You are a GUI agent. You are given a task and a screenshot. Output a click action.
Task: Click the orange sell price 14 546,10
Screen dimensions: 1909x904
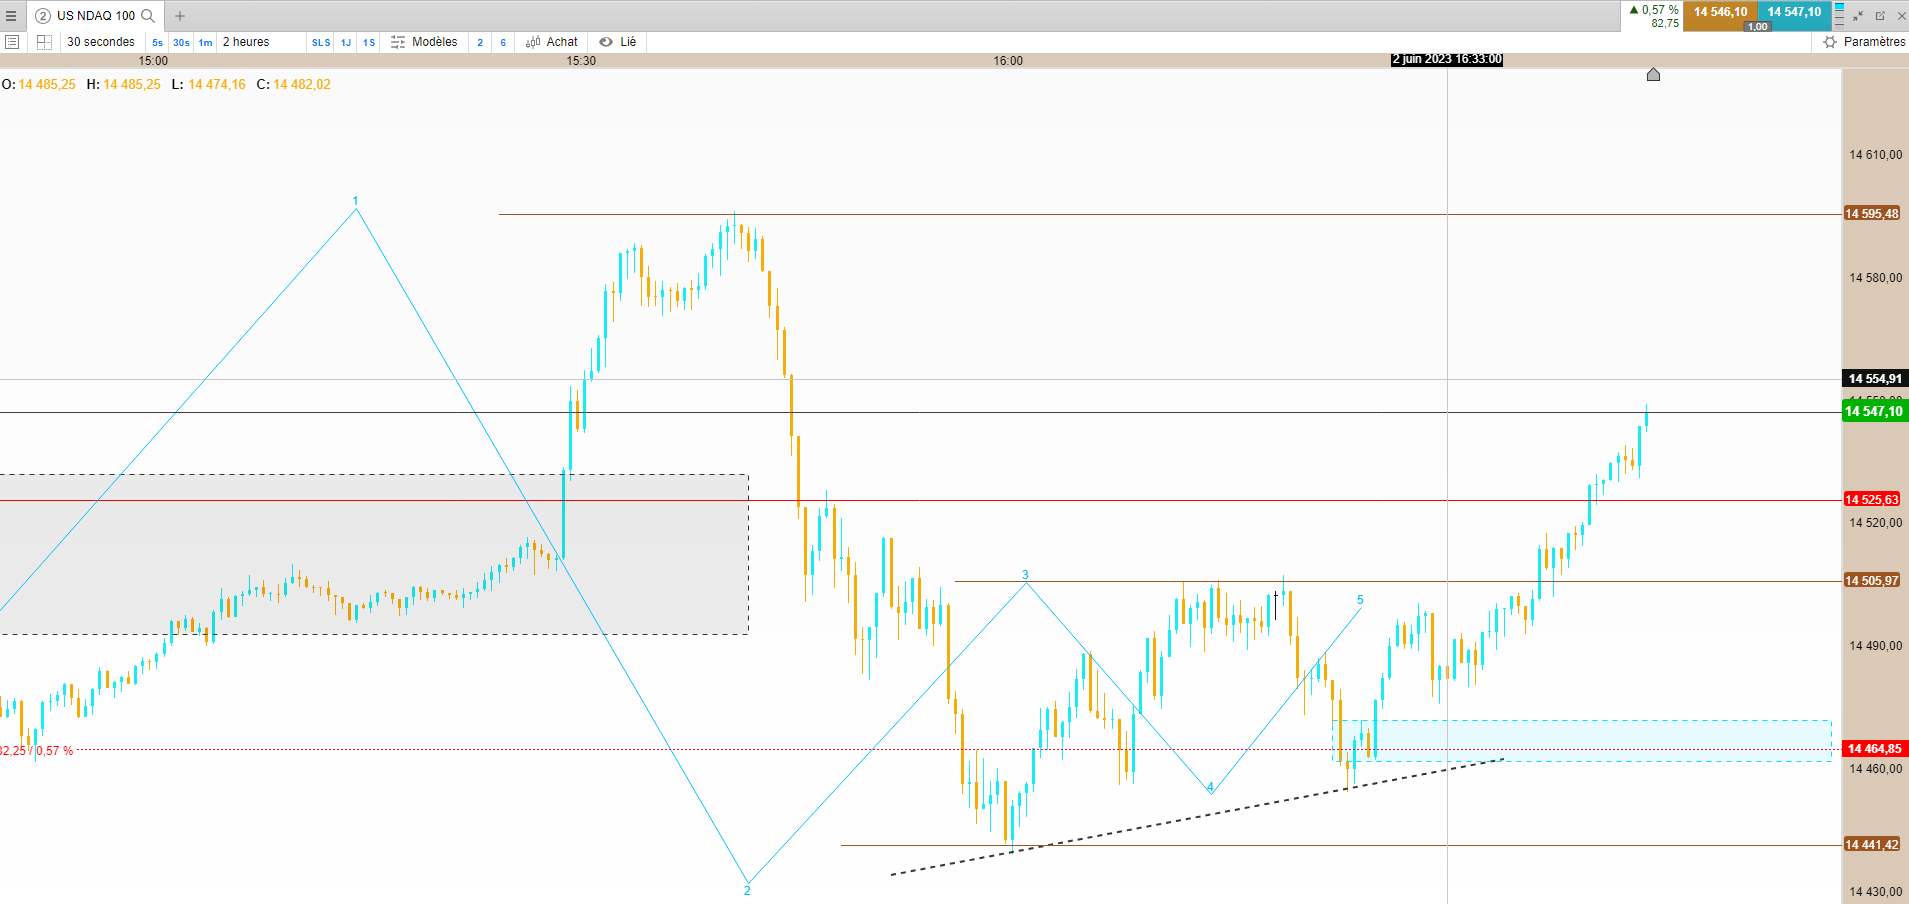[x=1720, y=12]
